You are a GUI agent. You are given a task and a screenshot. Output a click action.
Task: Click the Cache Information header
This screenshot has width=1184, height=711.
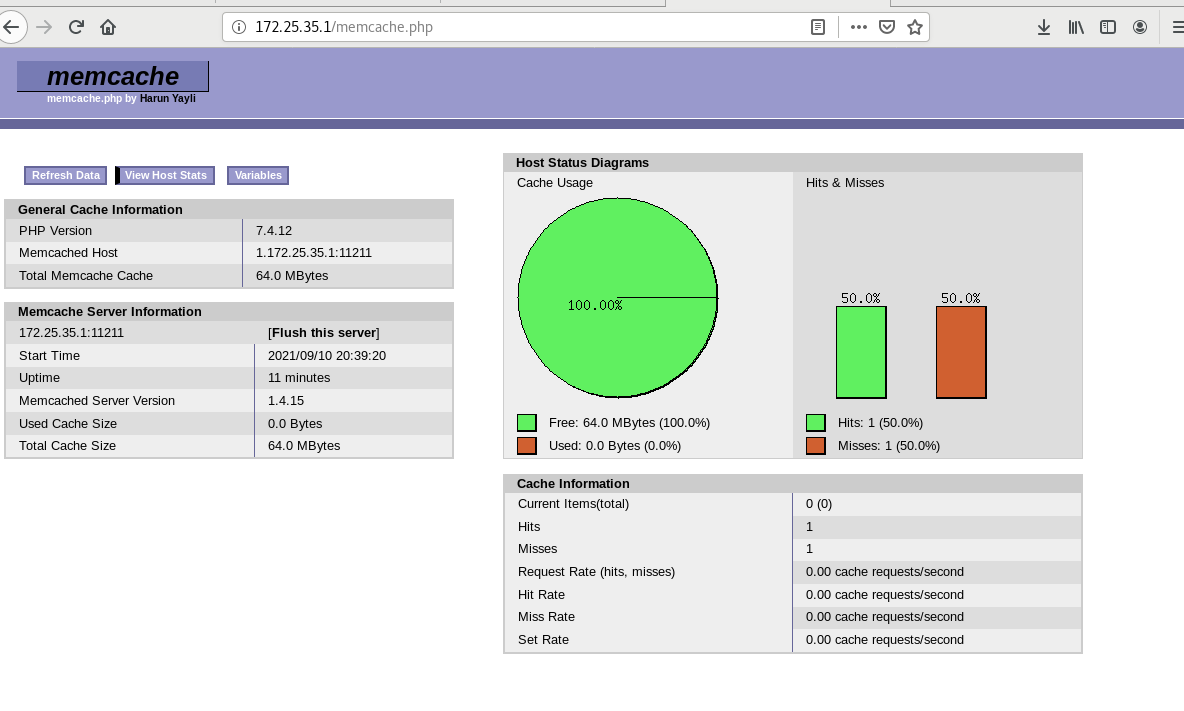[x=793, y=484]
